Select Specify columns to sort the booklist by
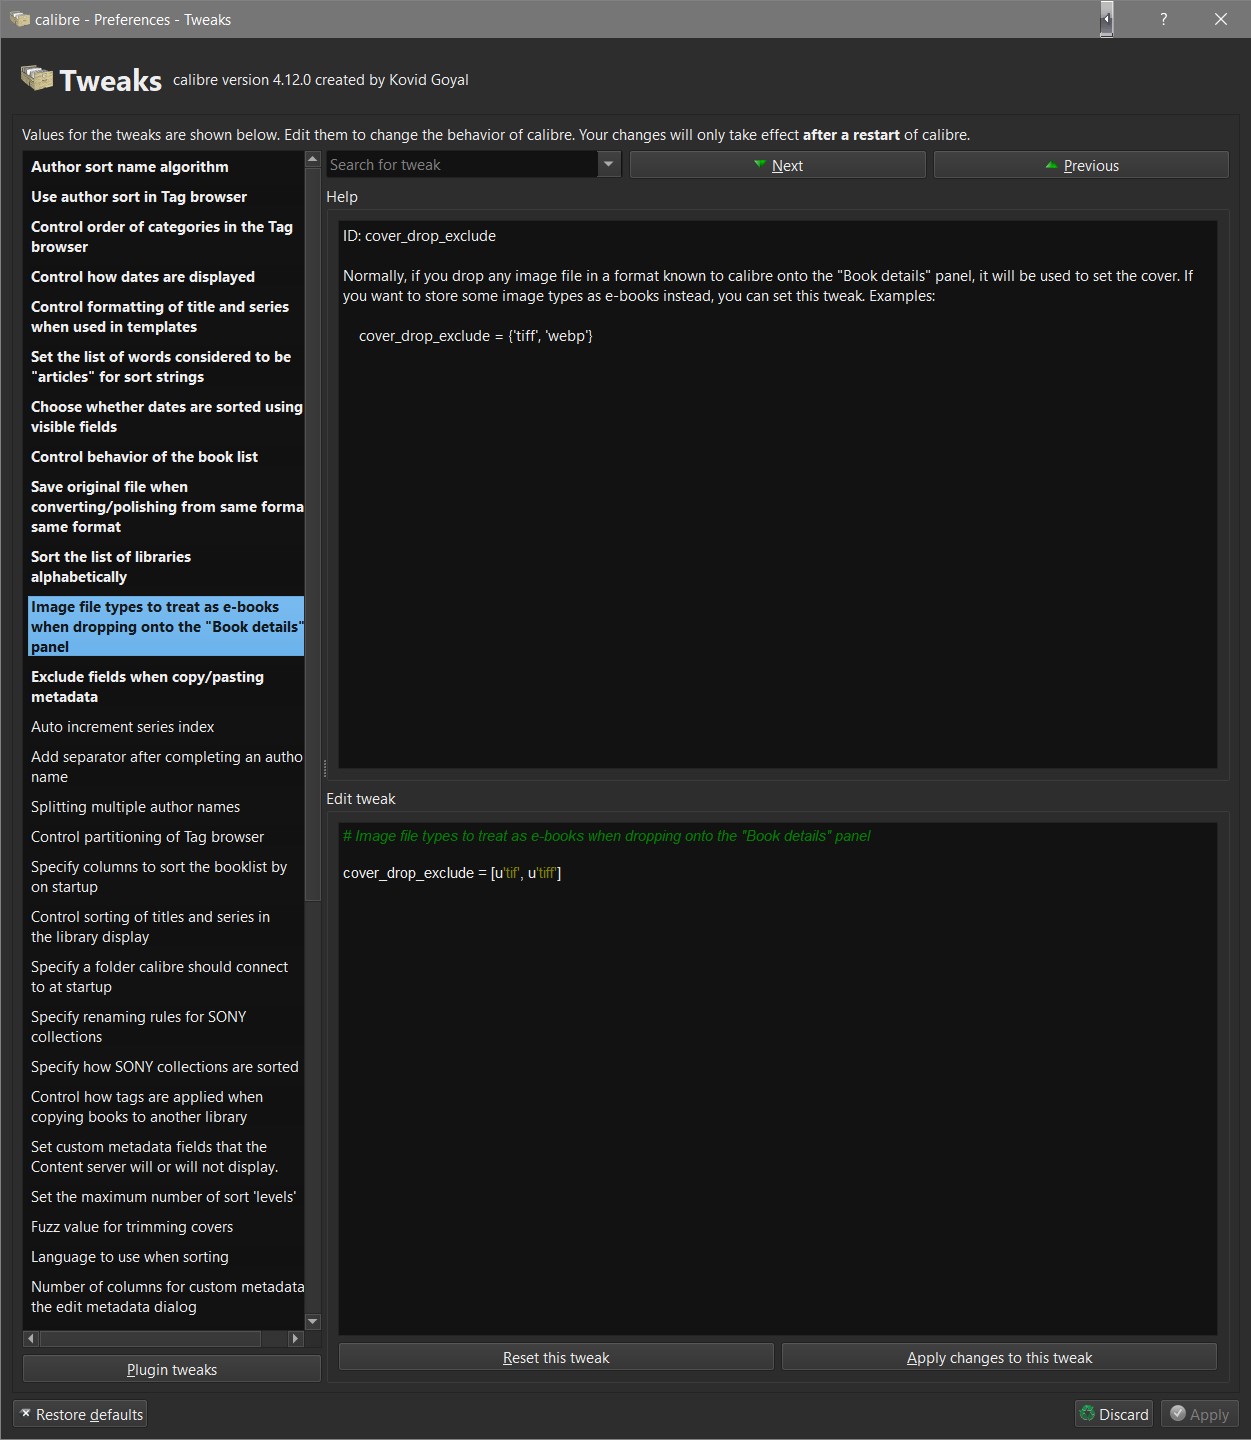Viewport: 1251px width, 1440px height. (166, 877)
